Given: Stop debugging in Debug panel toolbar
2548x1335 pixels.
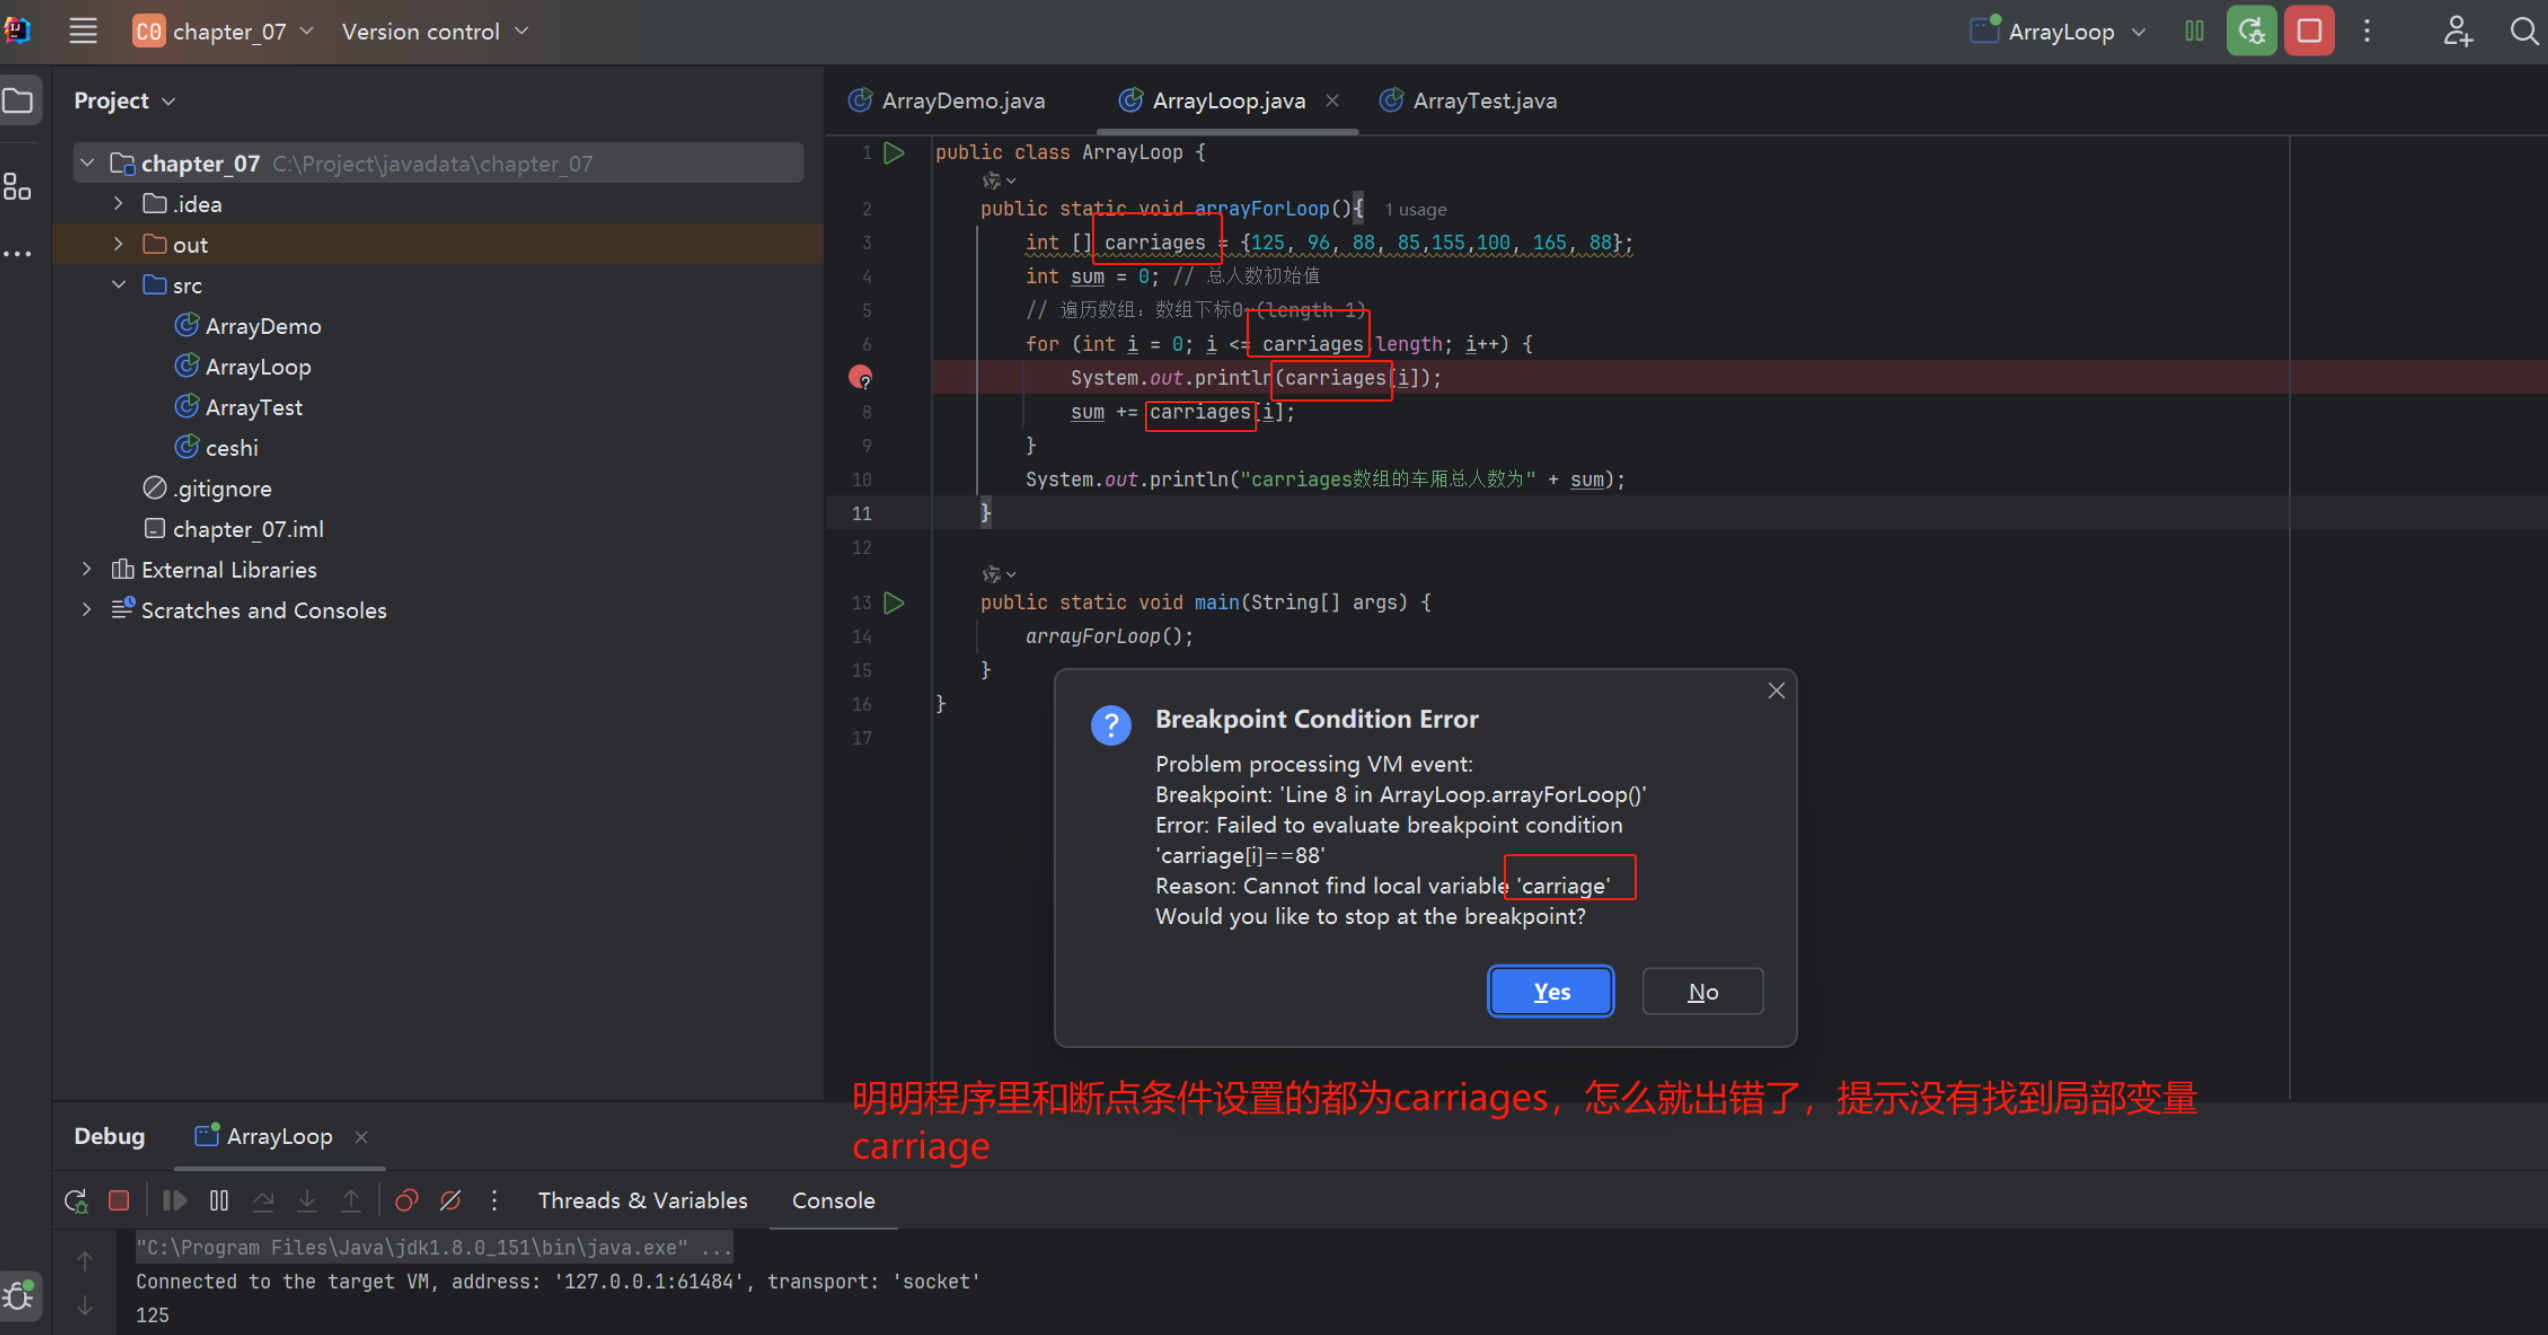Looking at the screenshot, I should [119, 1200].
